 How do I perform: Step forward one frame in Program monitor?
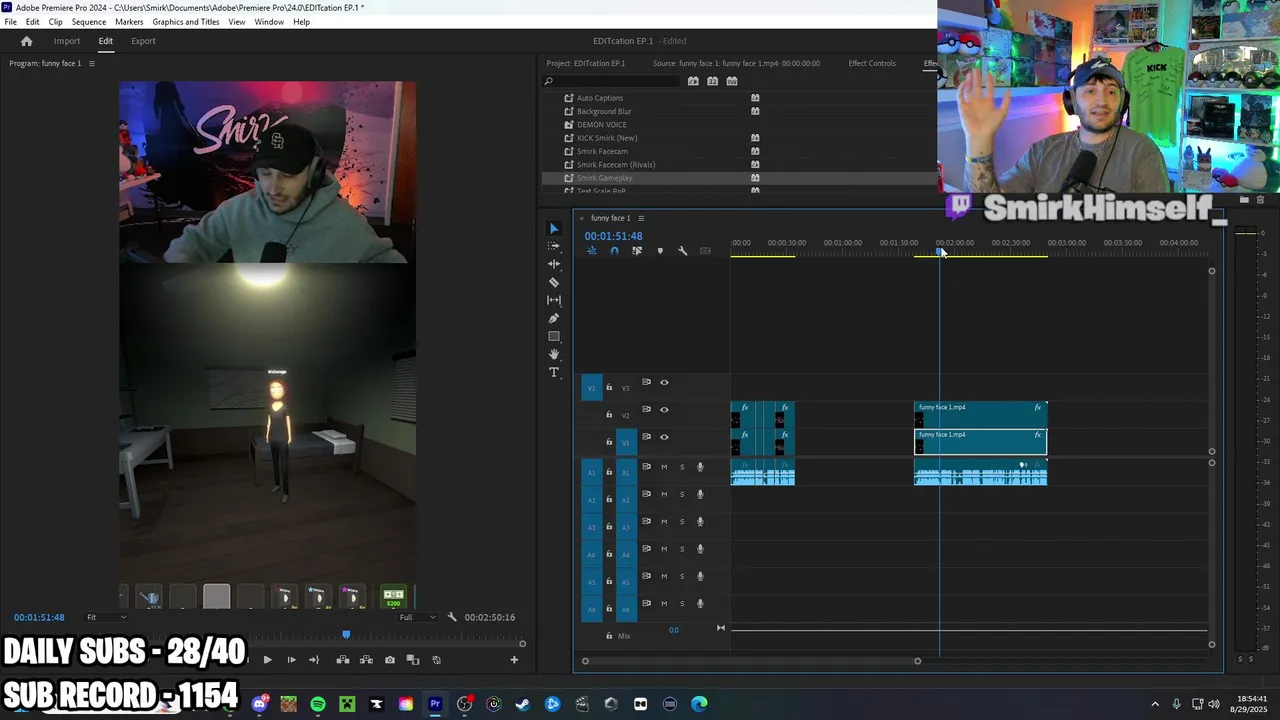[x=291, y=660]
